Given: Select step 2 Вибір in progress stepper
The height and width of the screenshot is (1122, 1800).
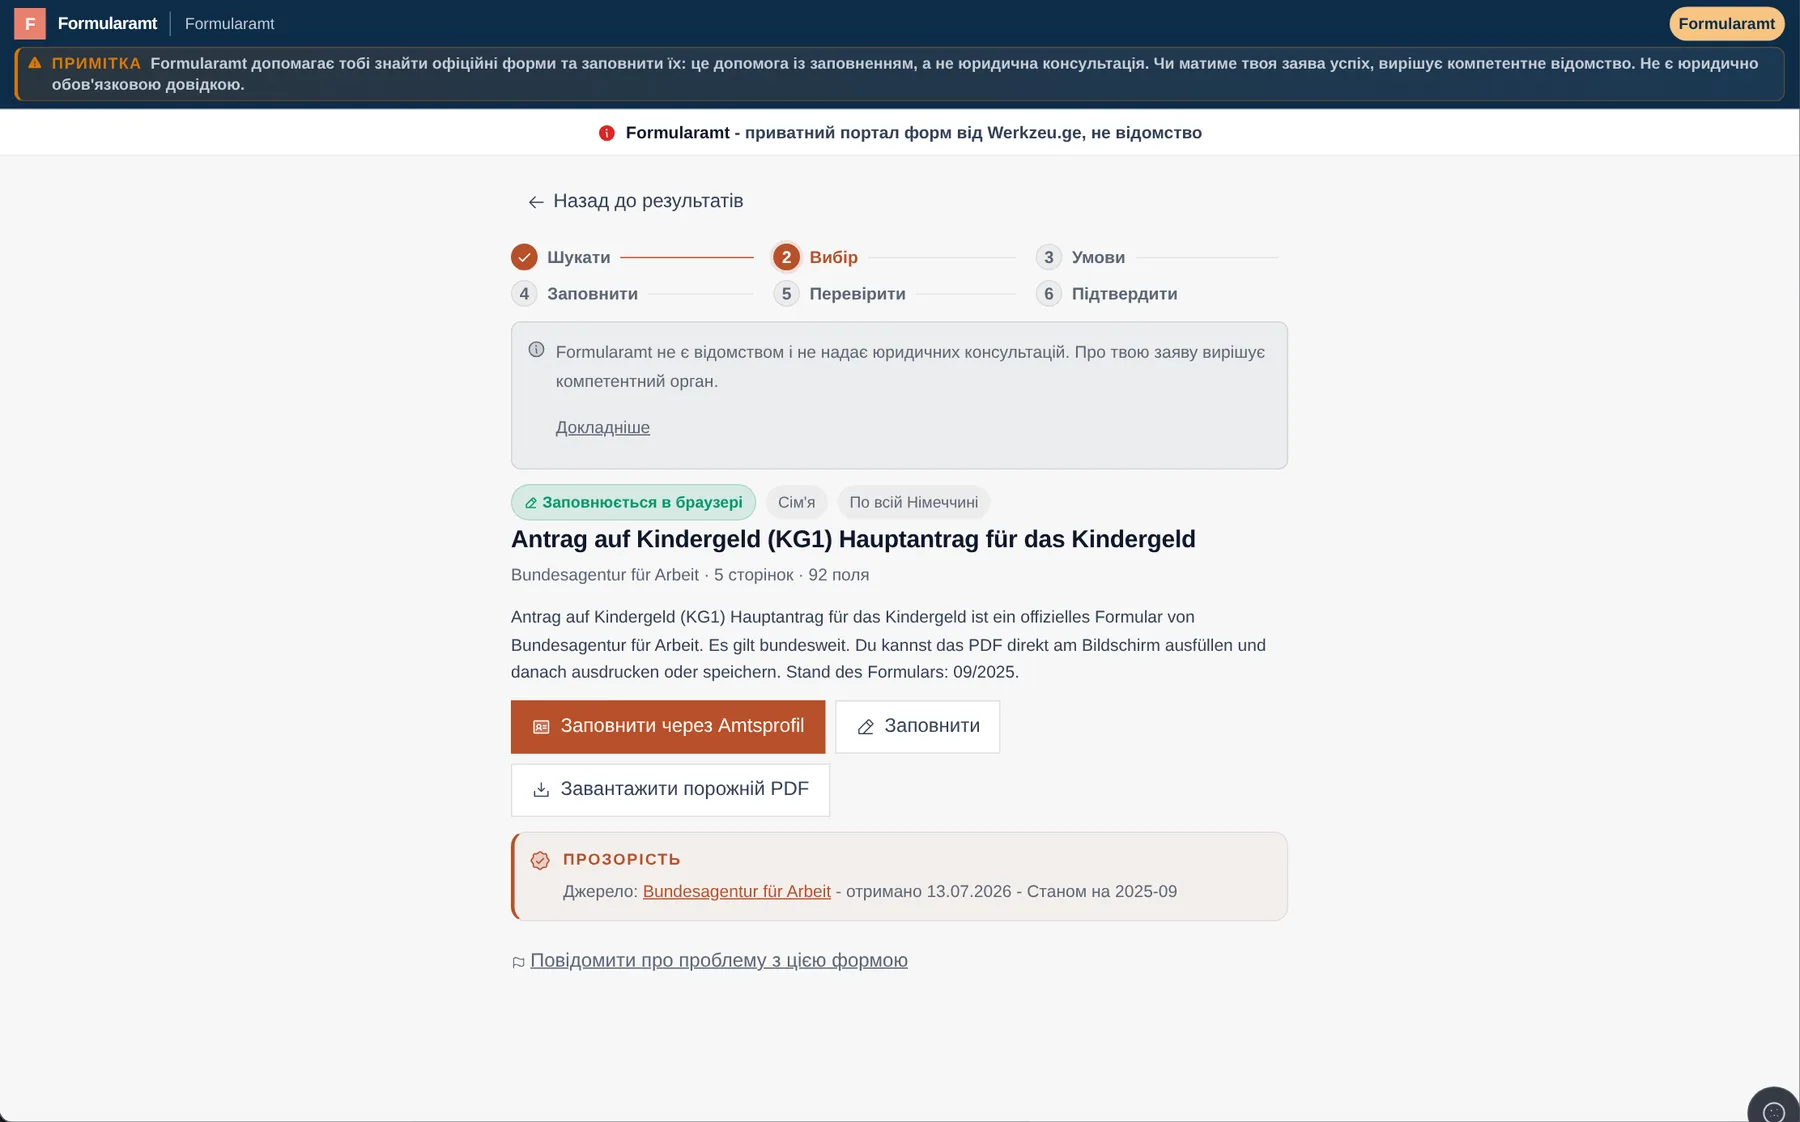Looking at the screenshot, I should pos(815,257).
